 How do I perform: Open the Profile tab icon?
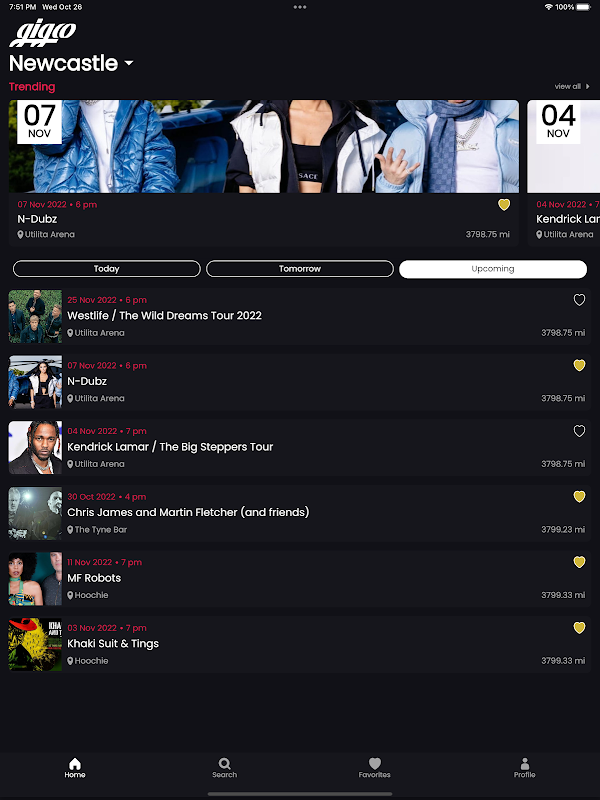pyautogui.click(x=524, y=764)
